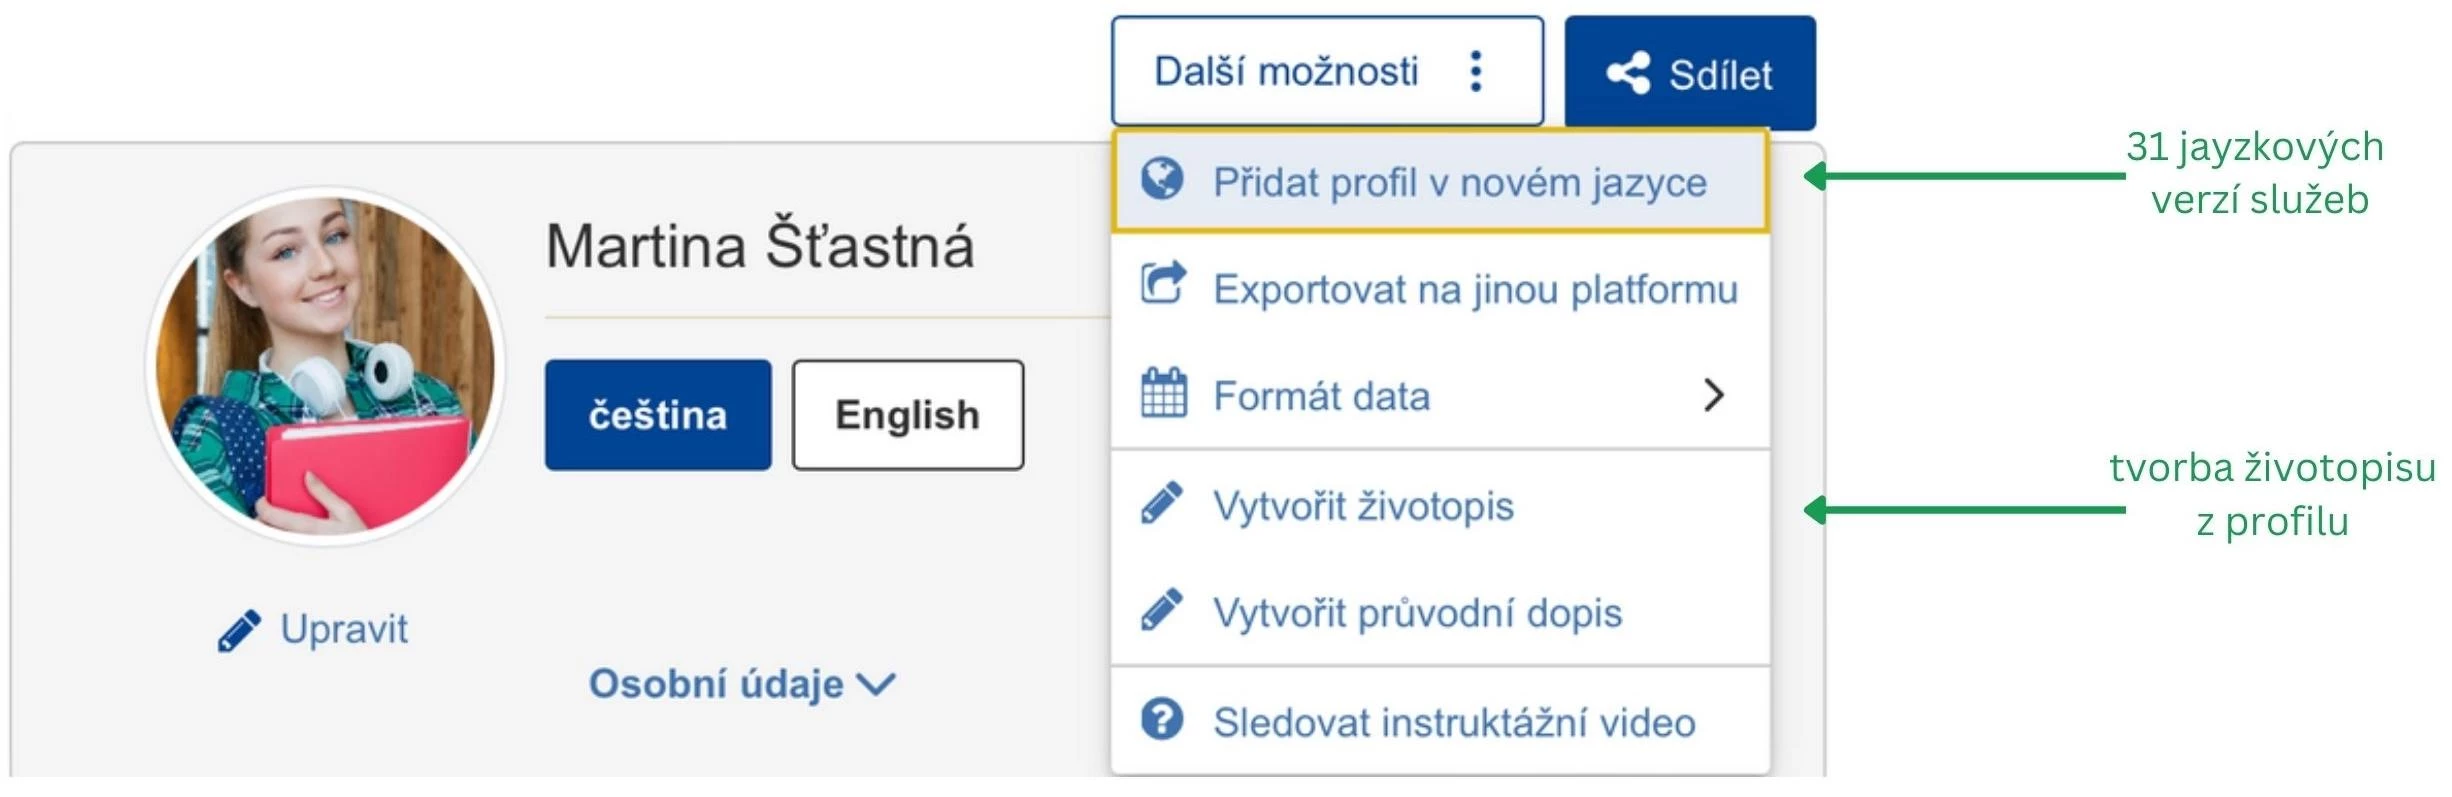Viewport: 2452px width, 797px height.
Task: Click Martina's profile photo
Action: pyautogui.click(x=326, y=365)
